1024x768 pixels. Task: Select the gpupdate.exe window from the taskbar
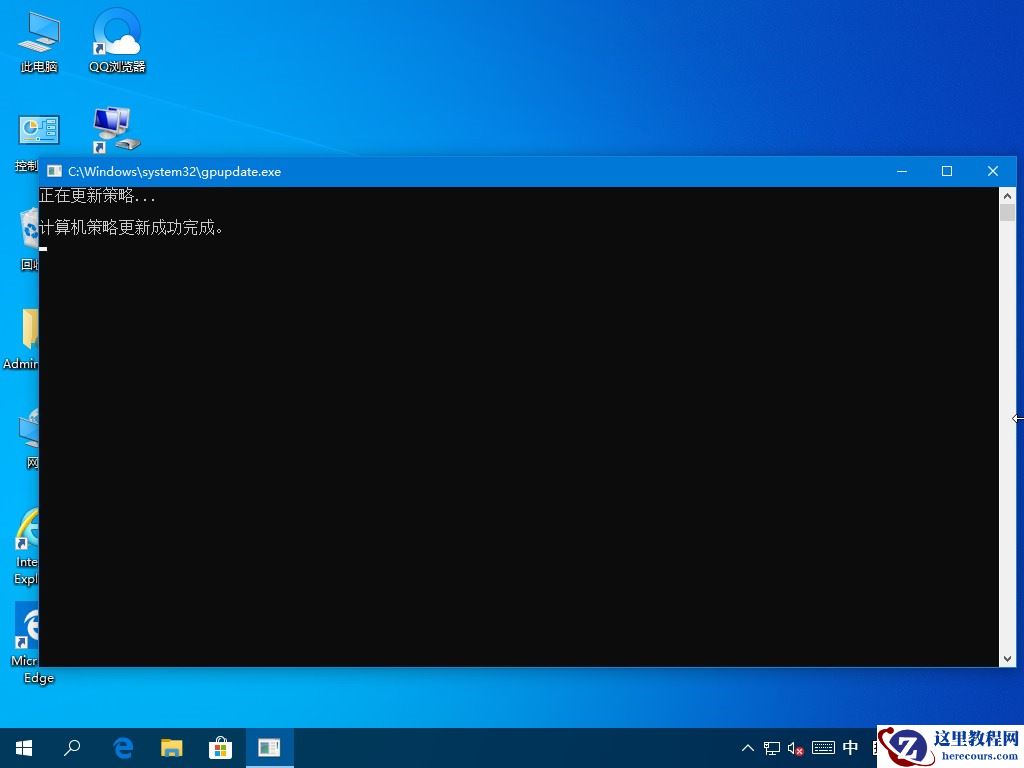(268, 747)
